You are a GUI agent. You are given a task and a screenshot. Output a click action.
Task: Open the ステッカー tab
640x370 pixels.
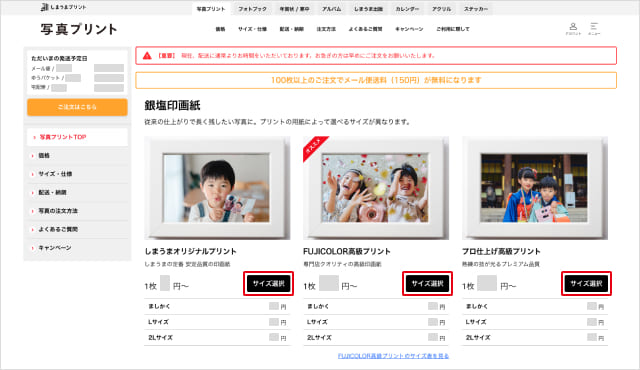pyautogui.click(x=476, y=9)
